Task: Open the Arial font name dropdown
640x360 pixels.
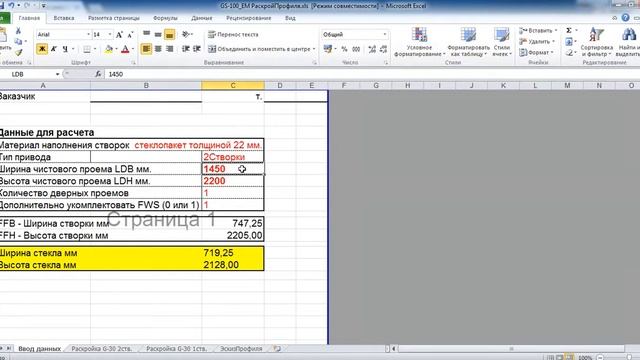Action: [88, 35]
